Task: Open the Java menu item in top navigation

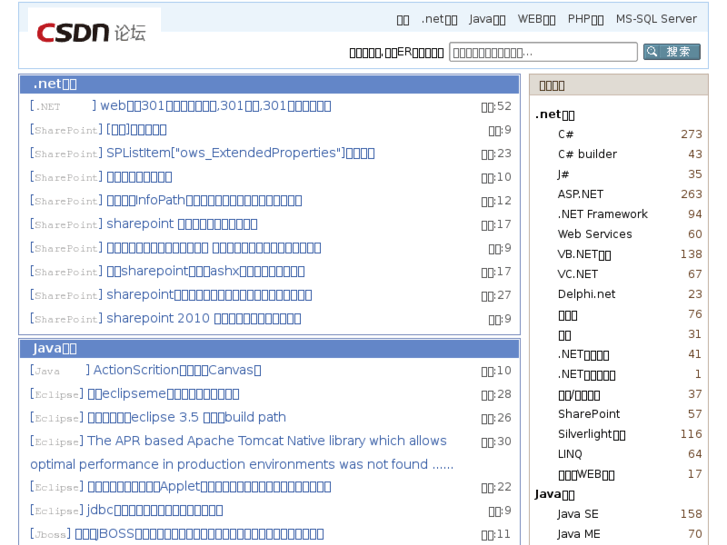Action: [x=487, y=19]
